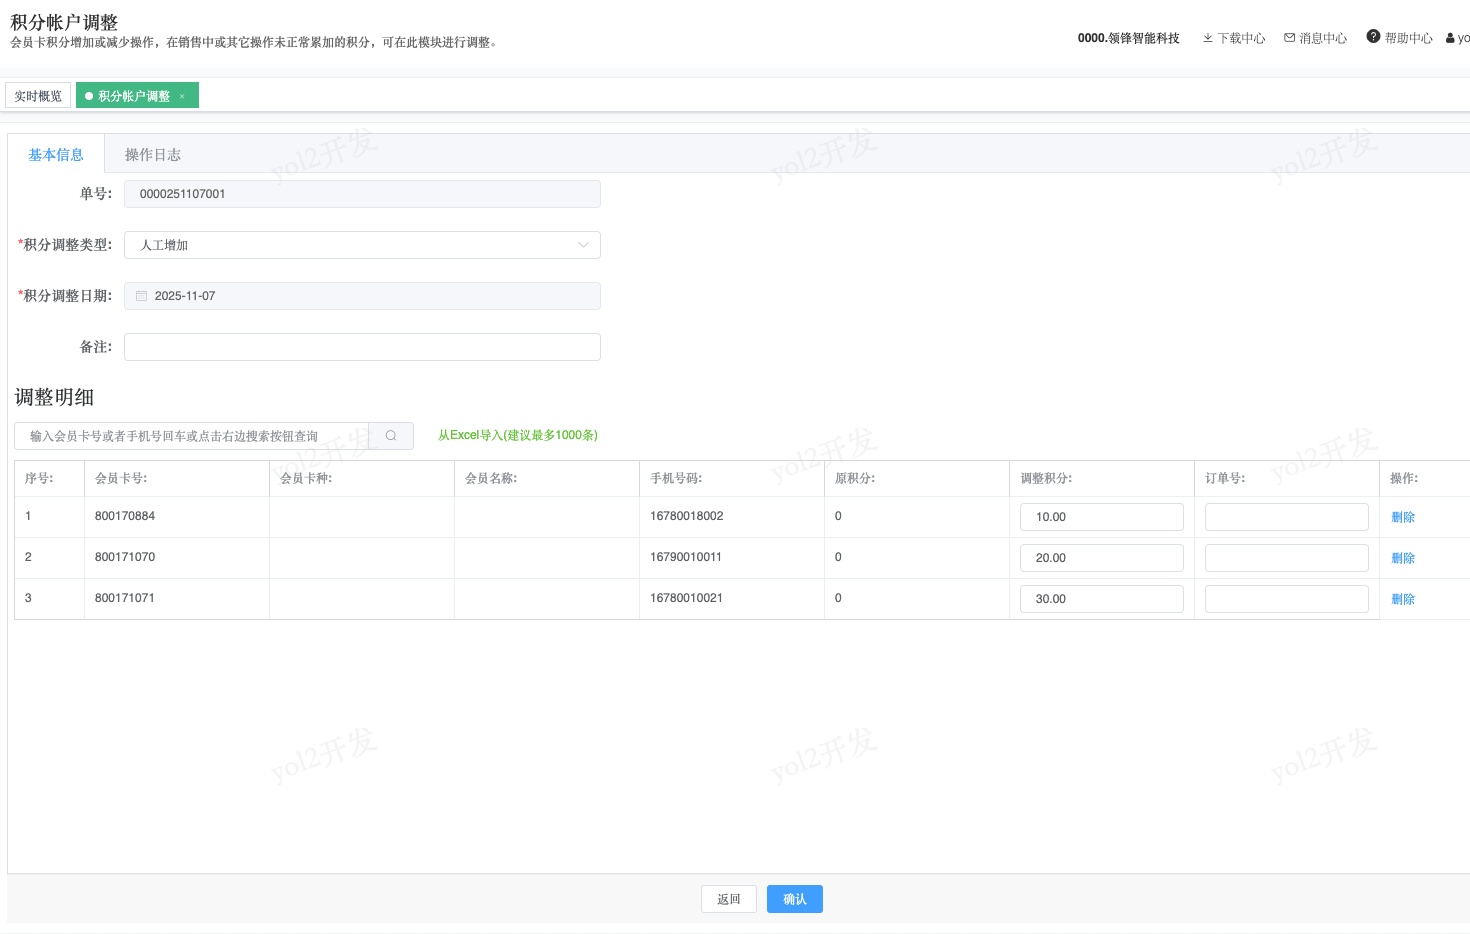Click phone number 16790010011
1470x934 pixels.
686,557
